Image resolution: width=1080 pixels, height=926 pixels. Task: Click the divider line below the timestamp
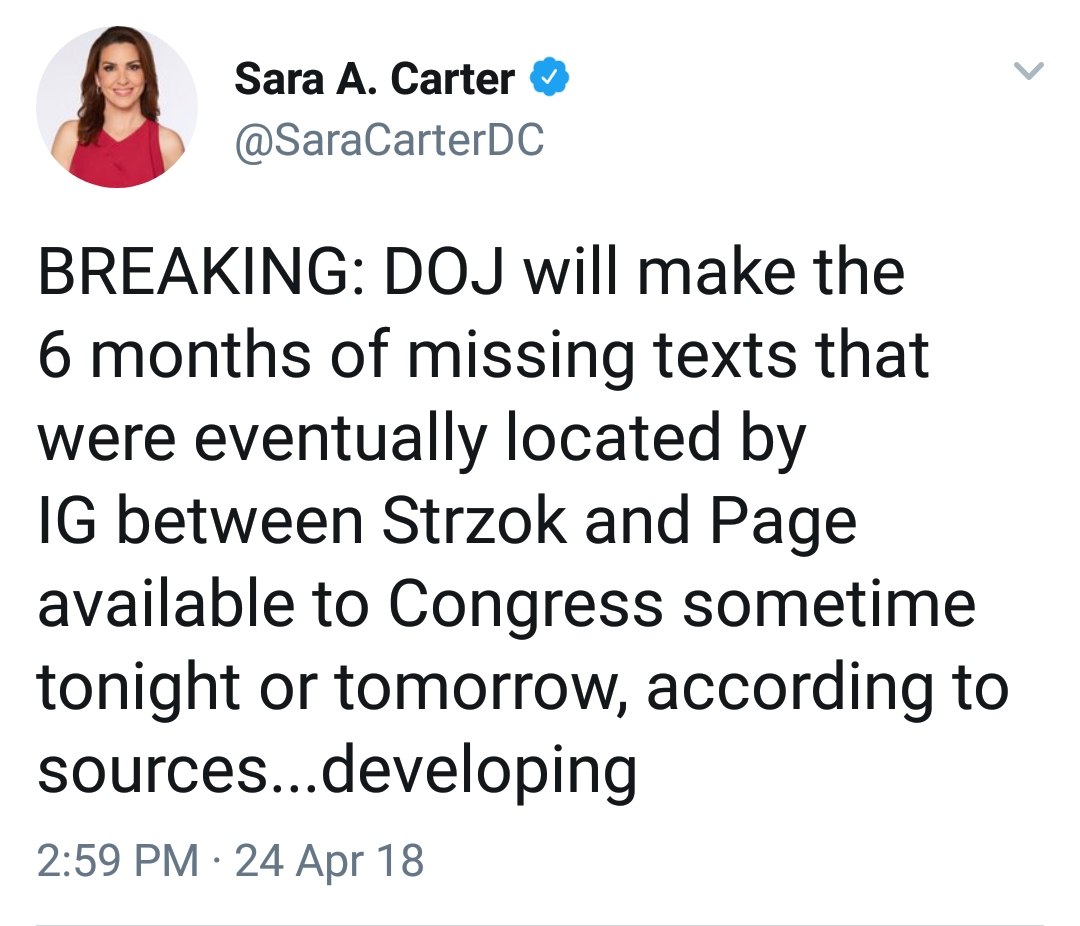[x=540, y=924]
